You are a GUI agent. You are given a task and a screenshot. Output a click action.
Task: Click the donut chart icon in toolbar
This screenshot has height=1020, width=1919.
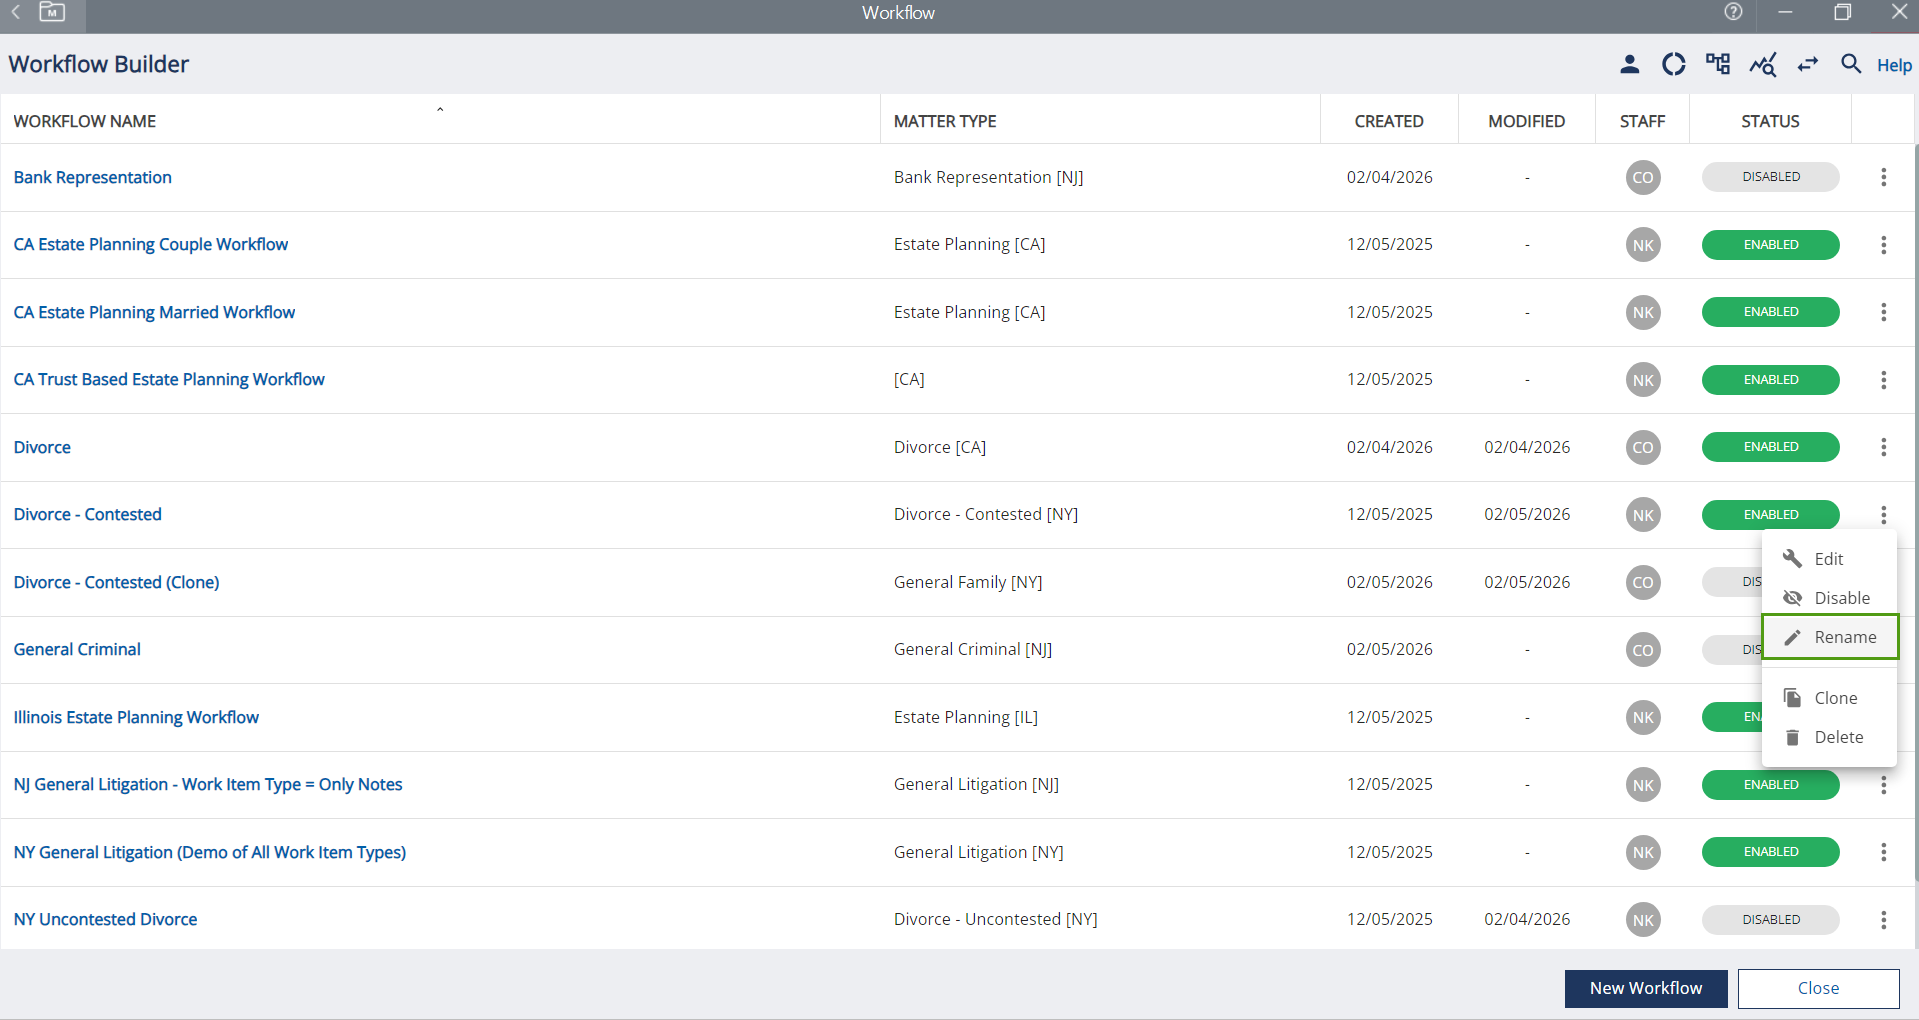(1673, 65)
